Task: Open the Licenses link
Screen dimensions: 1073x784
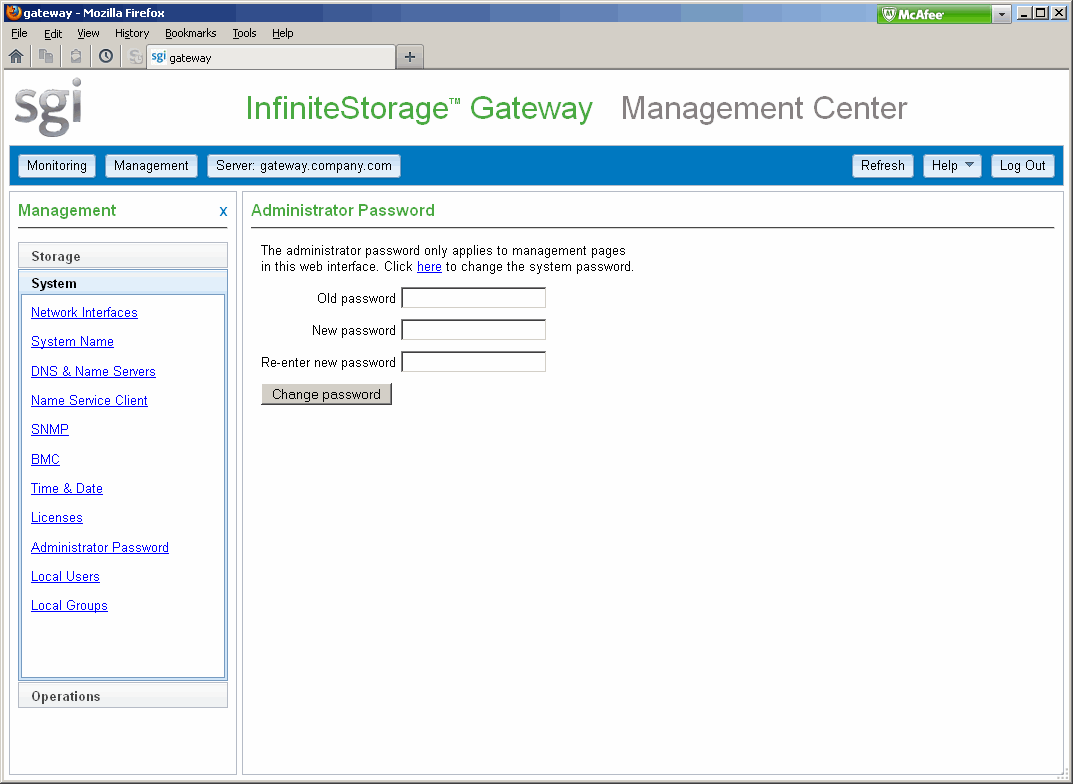Action: (57, 518)
